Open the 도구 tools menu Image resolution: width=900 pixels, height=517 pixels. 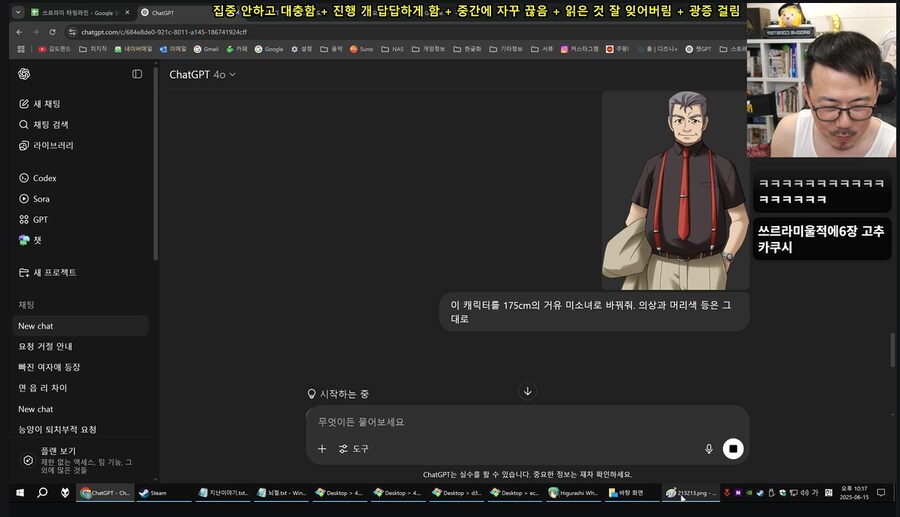(x=354, y=449)
